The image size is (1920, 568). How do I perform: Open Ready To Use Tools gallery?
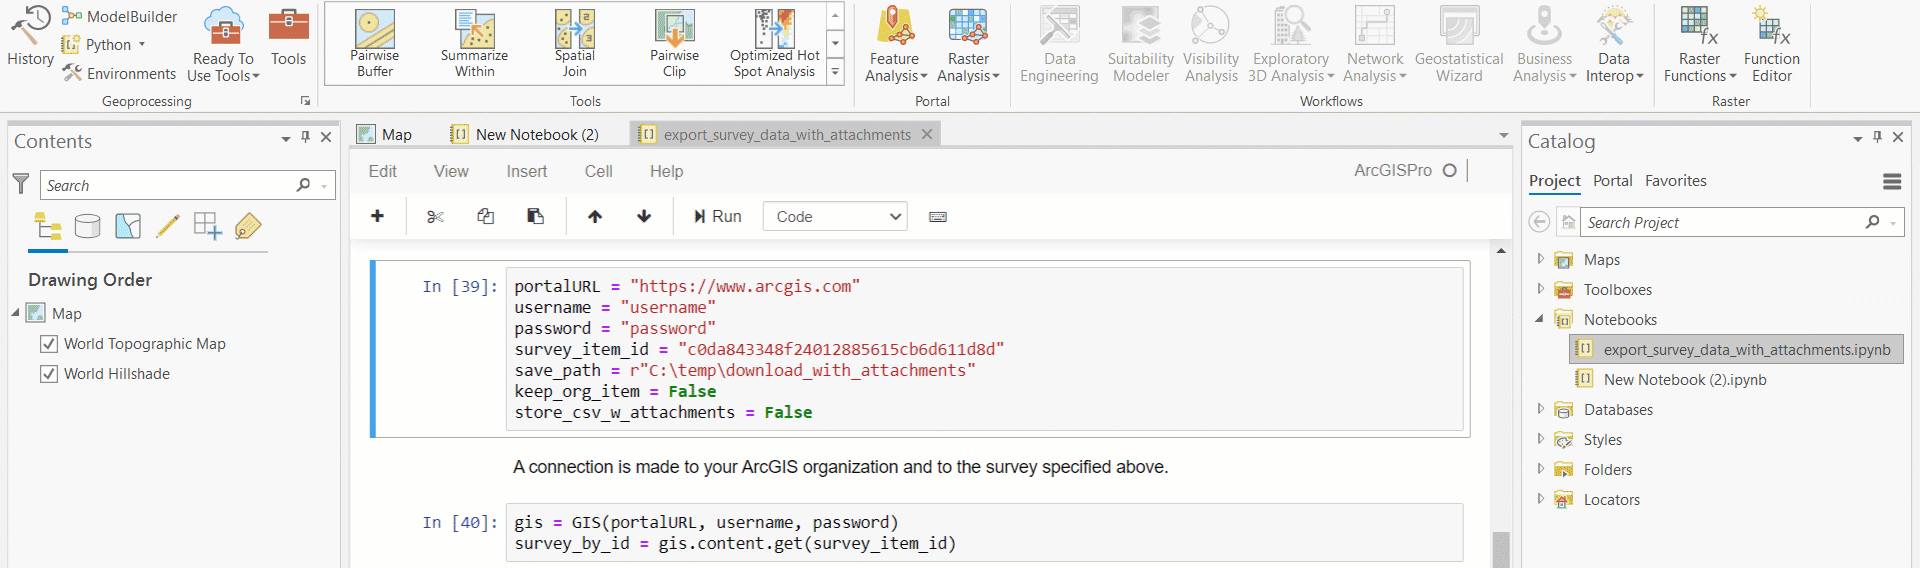click(223, 45)
